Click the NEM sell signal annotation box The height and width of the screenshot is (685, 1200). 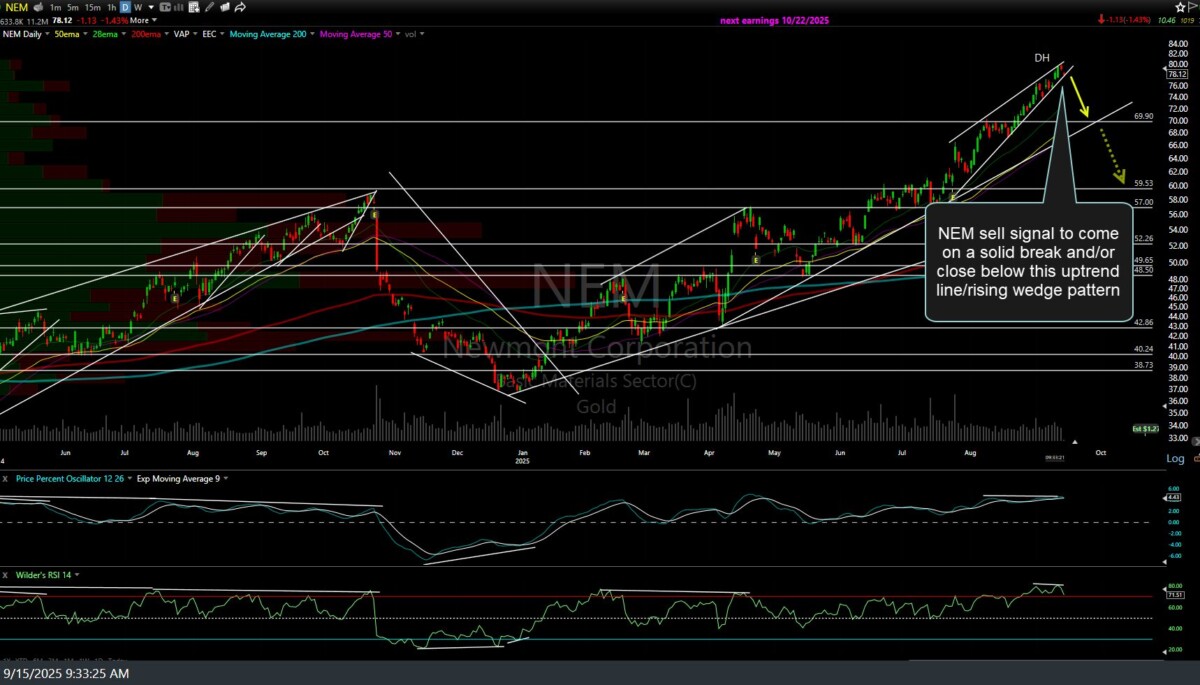1028,261
